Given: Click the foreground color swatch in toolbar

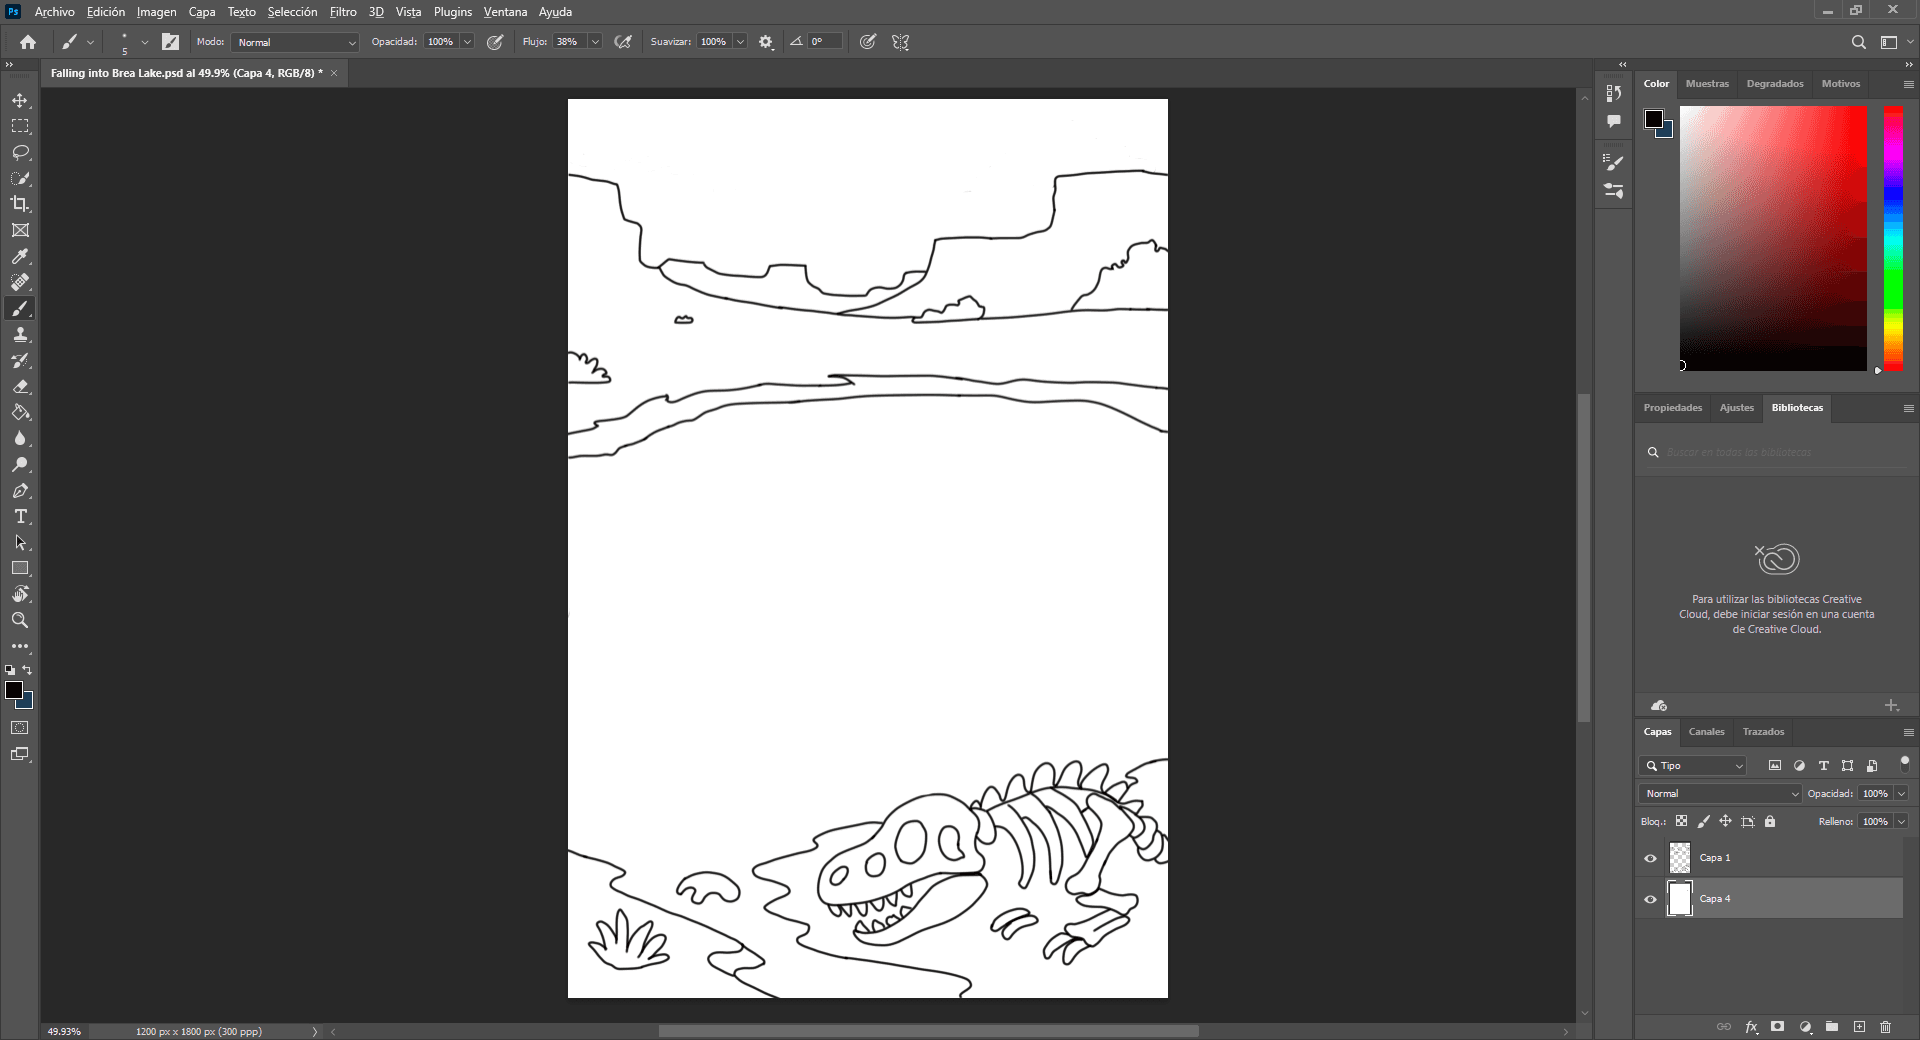Looking at the screenshot, I should 13,690.
